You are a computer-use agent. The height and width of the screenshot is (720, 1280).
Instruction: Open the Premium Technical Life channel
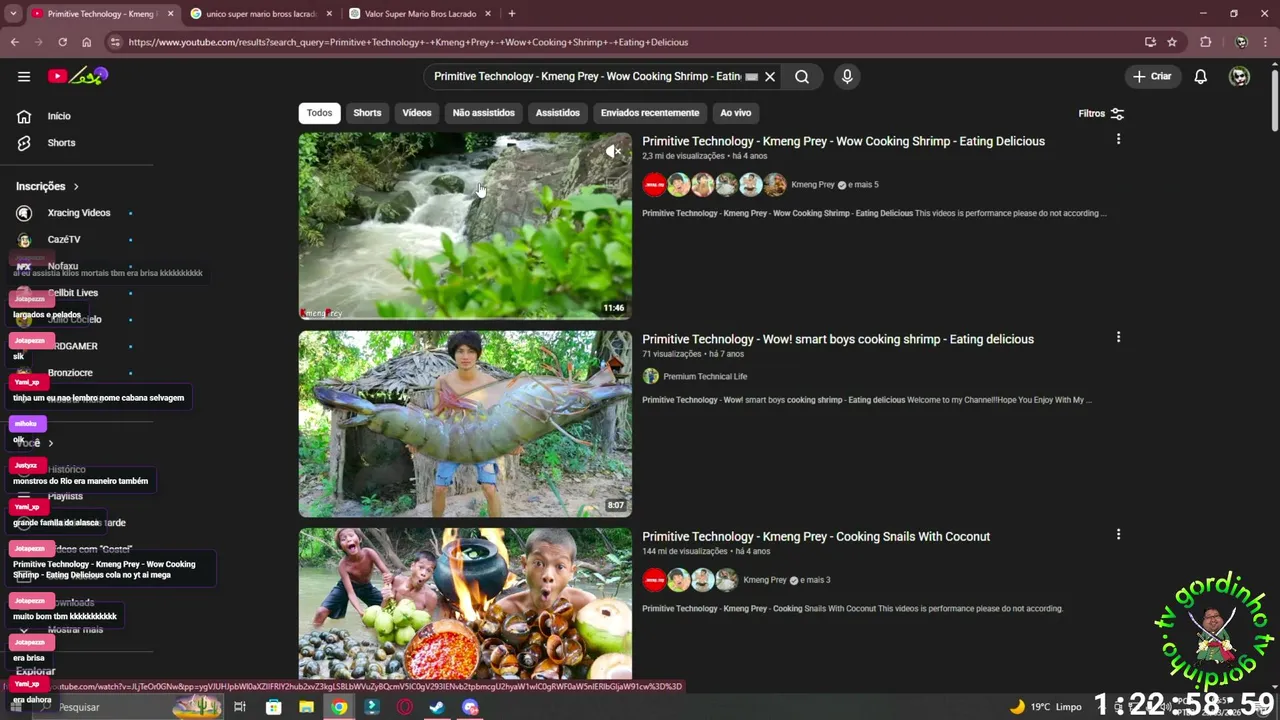point(705,376)
